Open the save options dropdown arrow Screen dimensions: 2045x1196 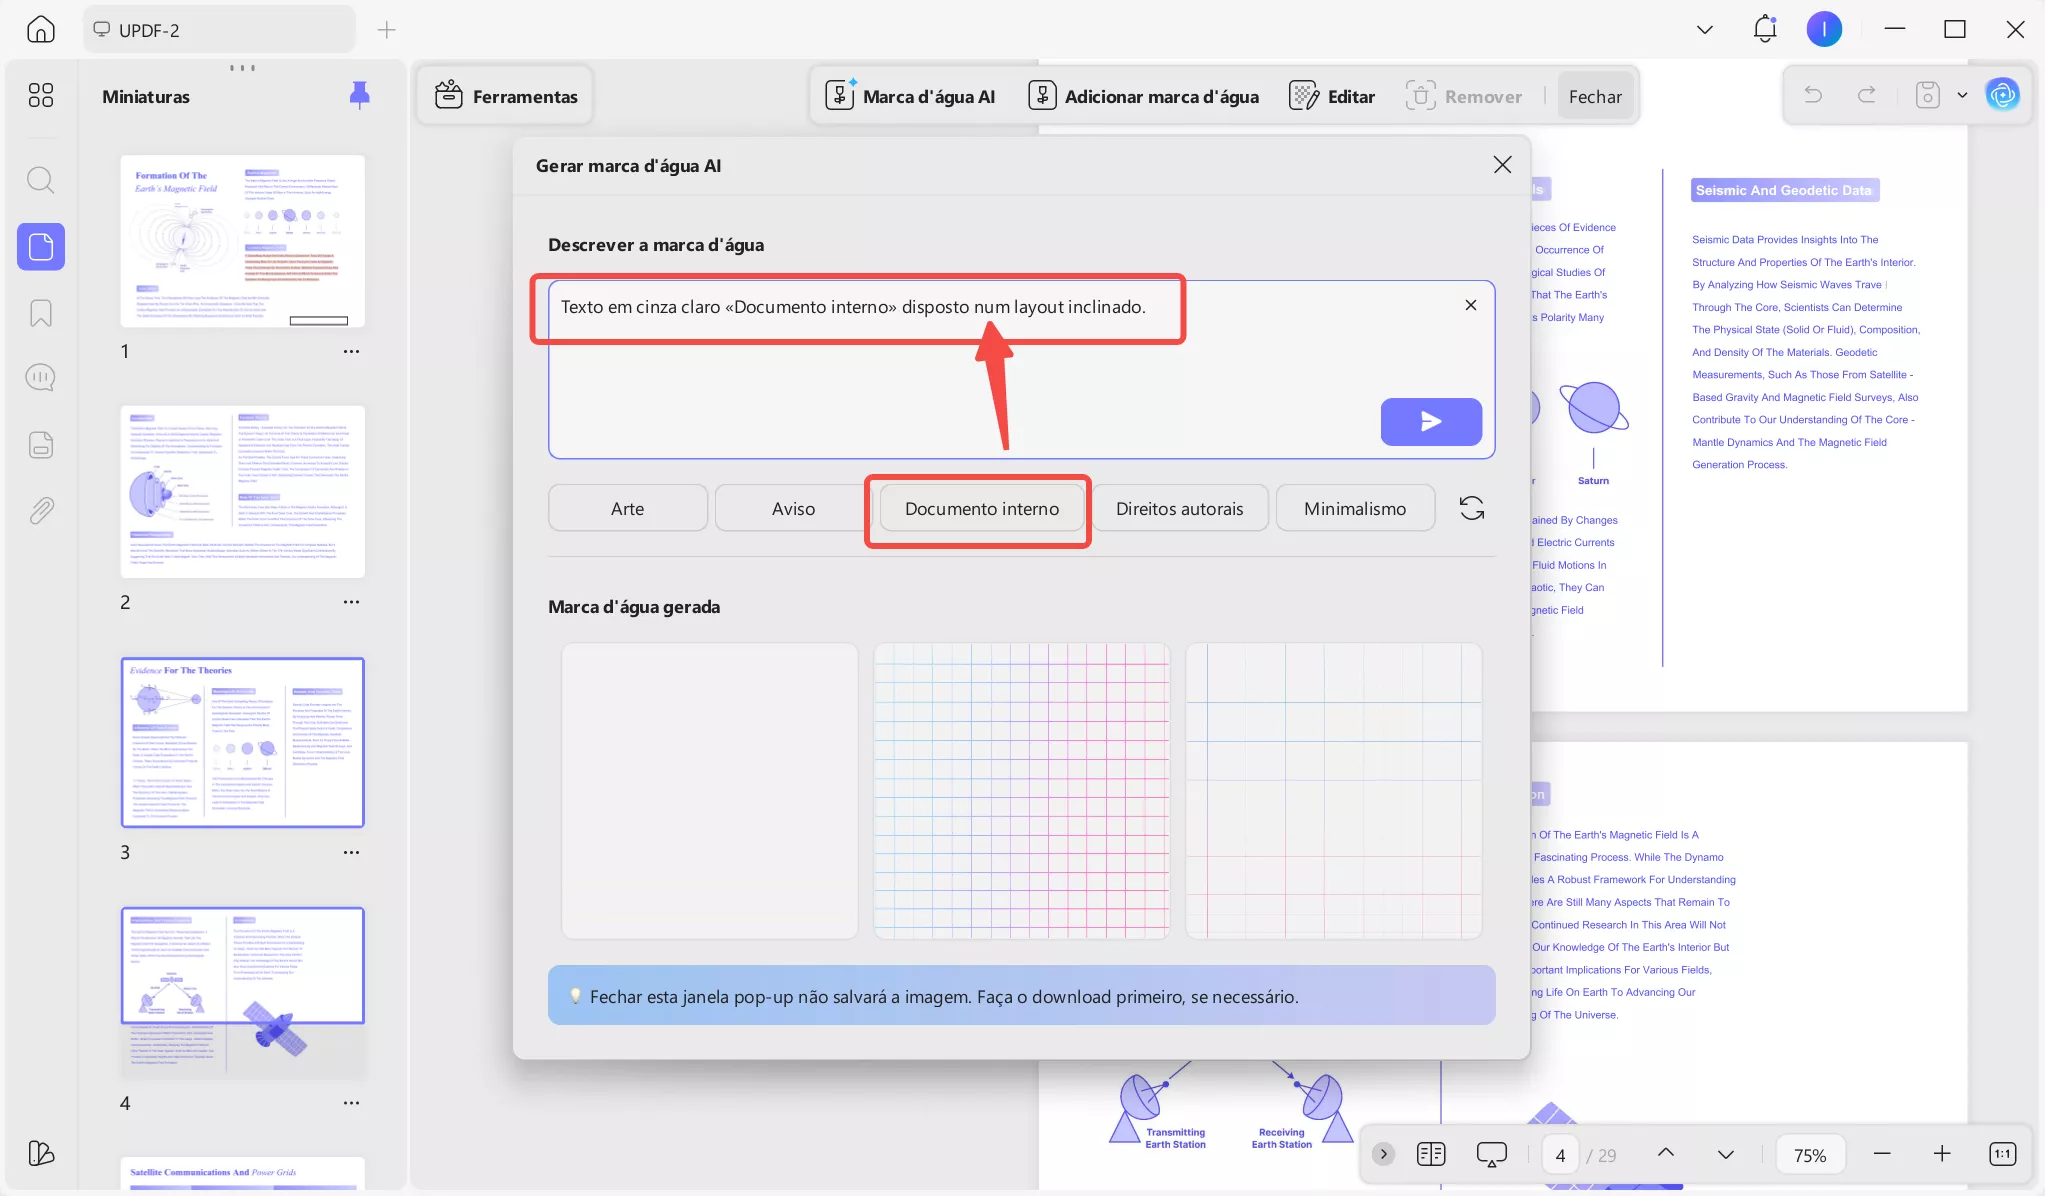[1965, 94]
